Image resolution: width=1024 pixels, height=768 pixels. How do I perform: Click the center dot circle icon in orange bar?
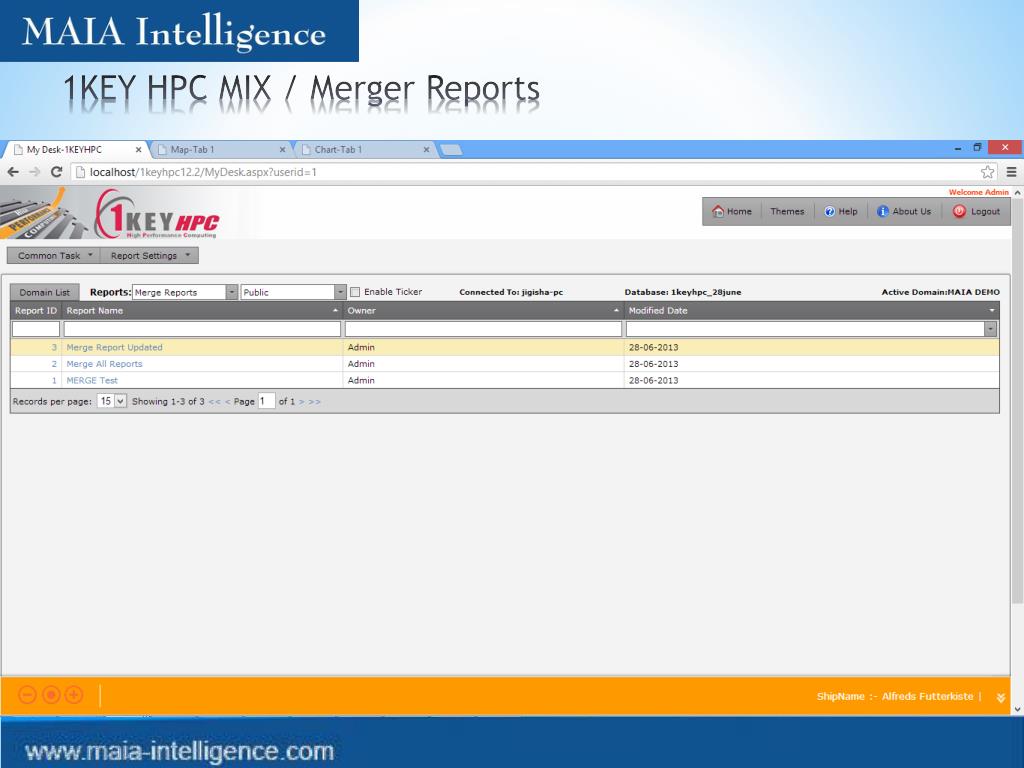51,695
